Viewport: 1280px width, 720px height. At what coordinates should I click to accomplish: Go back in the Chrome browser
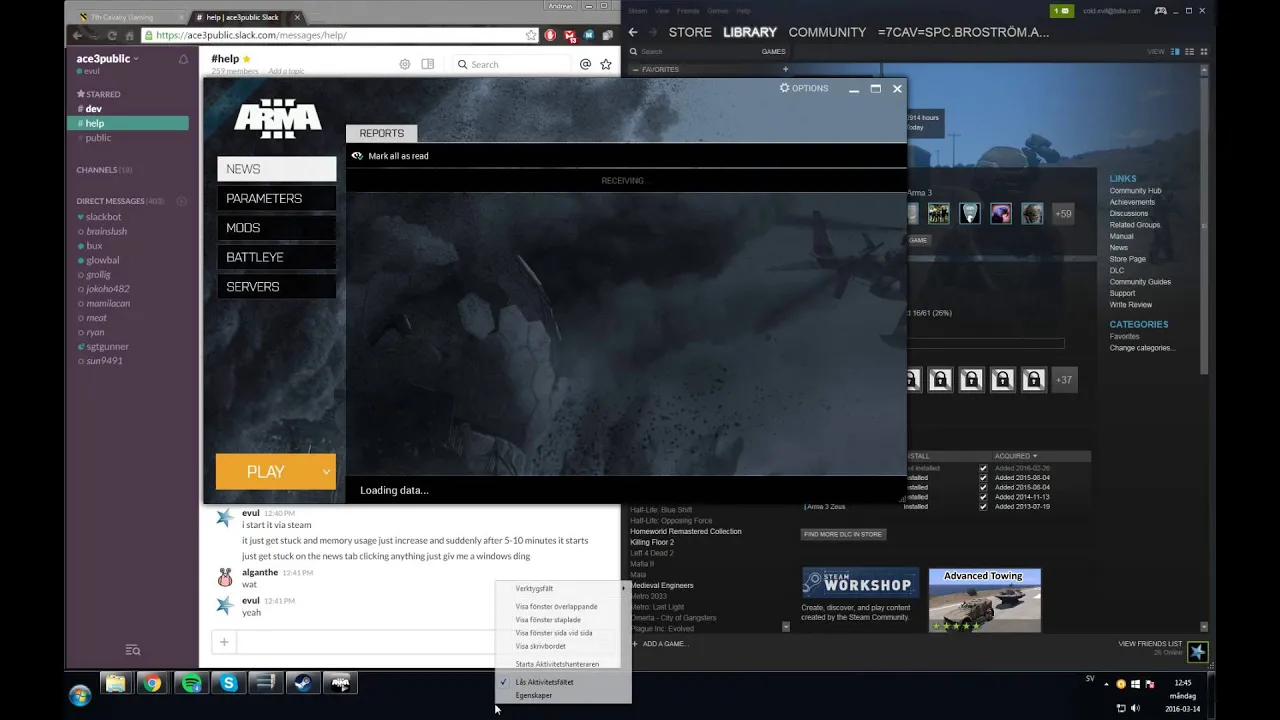(x=77, y=35)
